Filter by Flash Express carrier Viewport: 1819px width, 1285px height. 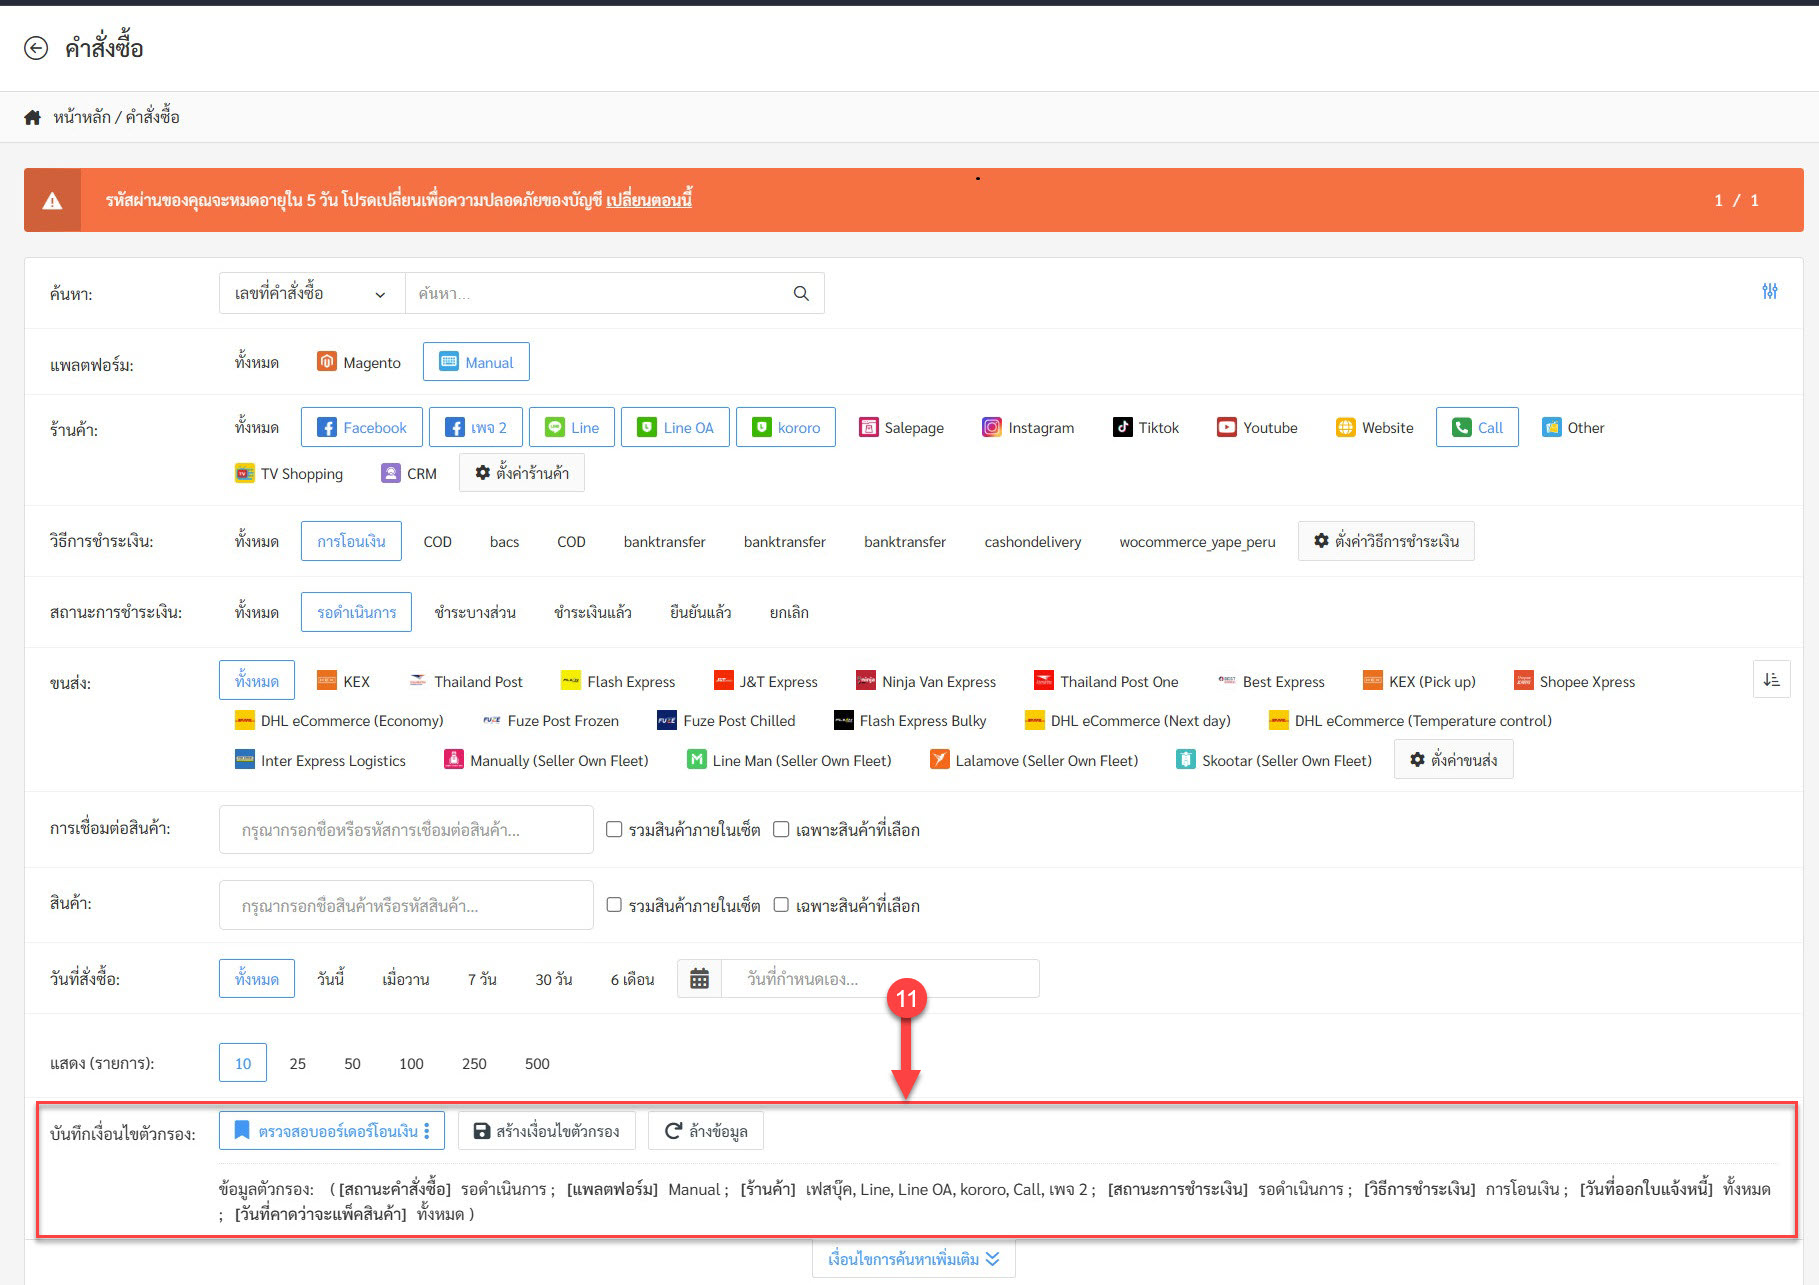point(618,682)
